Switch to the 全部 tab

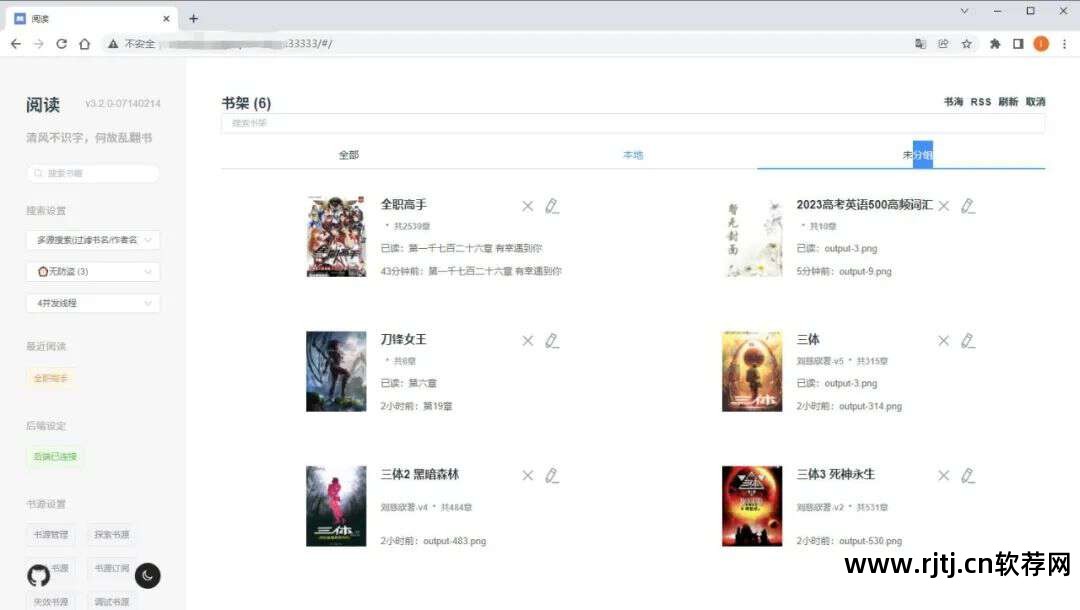pyautogui.click(x=349, y=155)
